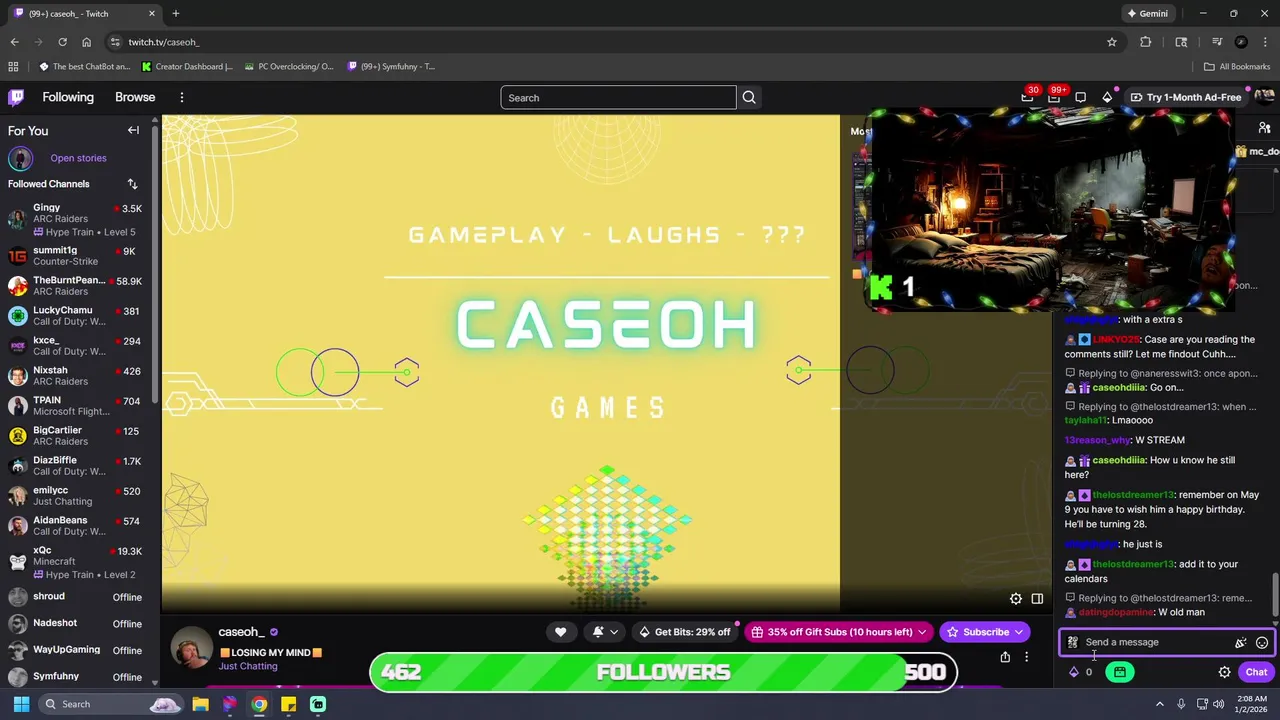Open the emote picker smiley icon

click(1262, 643)
